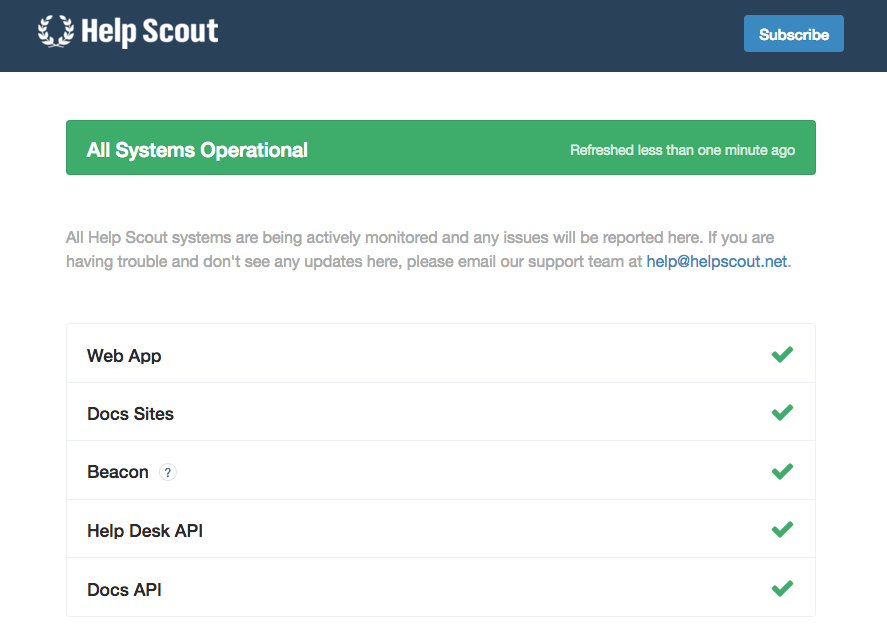The height and width of the screenshot is (636, 887).
Task: Click the Subscribe button
Action: [793, 33]
